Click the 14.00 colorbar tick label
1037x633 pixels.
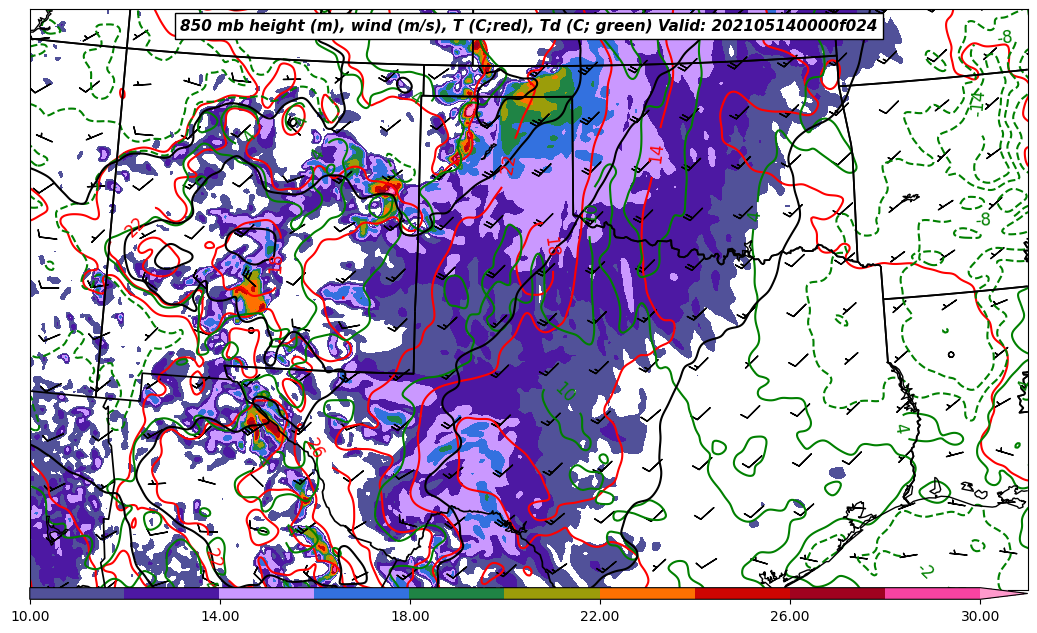click(220, 616)
